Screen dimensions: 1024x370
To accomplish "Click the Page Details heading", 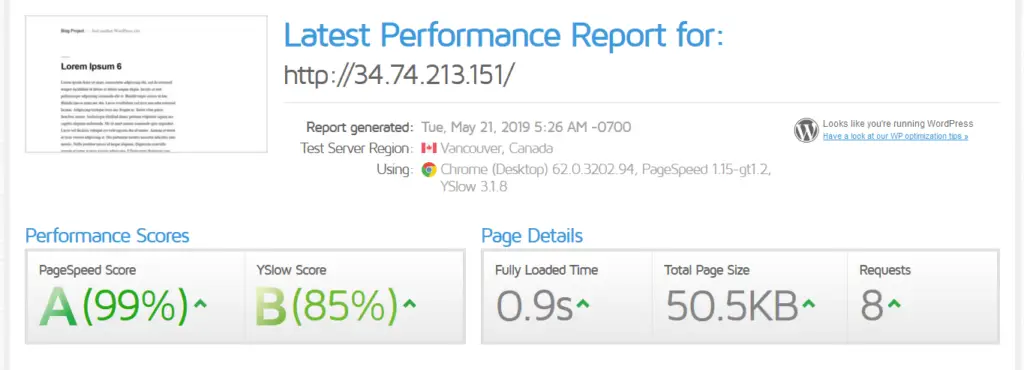I will 532,236.
